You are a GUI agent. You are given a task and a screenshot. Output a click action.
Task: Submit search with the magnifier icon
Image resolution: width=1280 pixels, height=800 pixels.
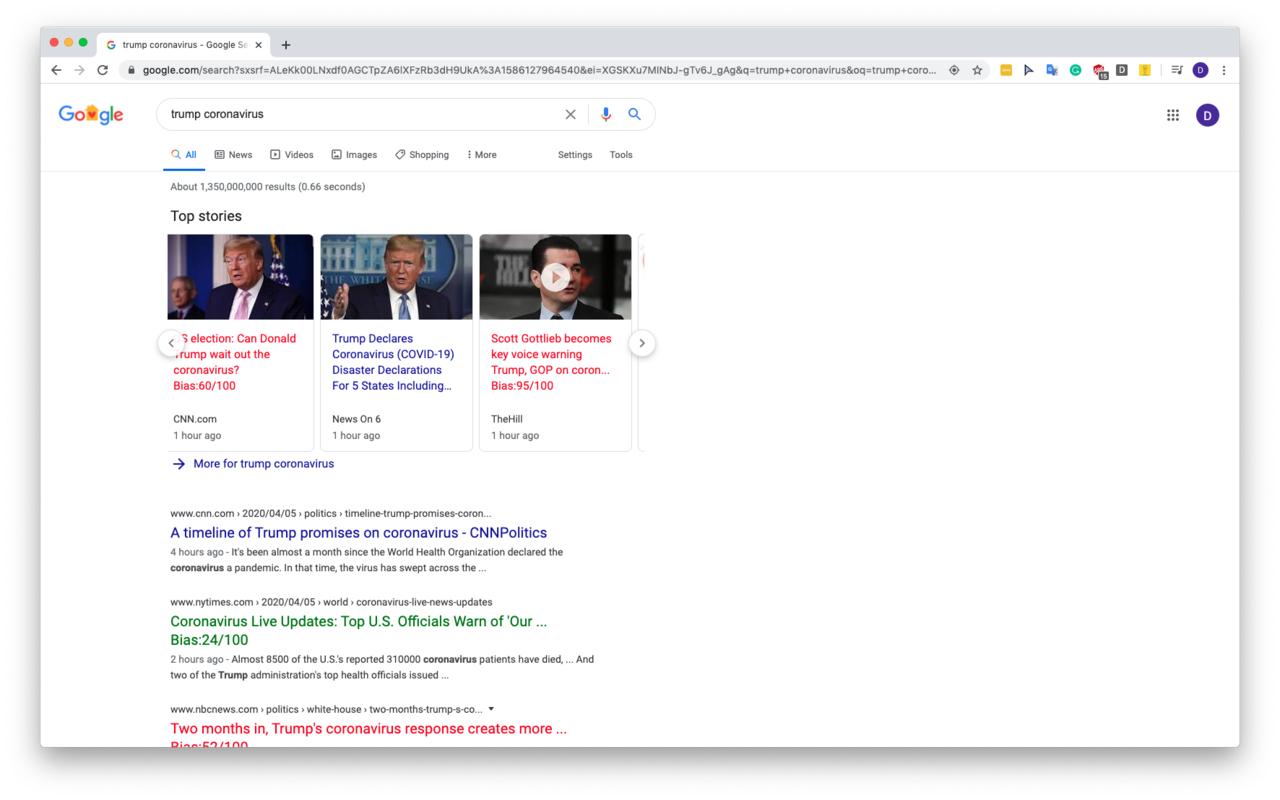[x=634, y=114]
